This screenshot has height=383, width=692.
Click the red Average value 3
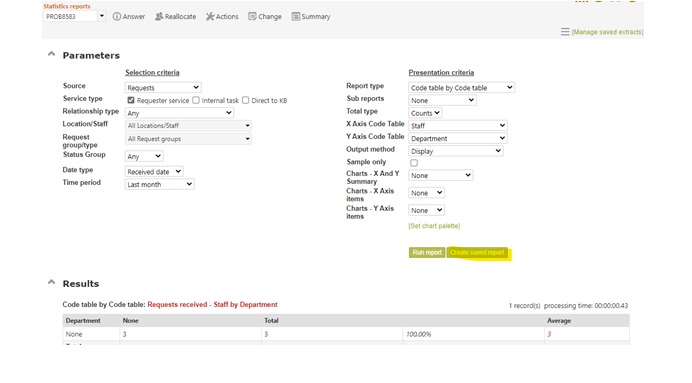(549, 334)
